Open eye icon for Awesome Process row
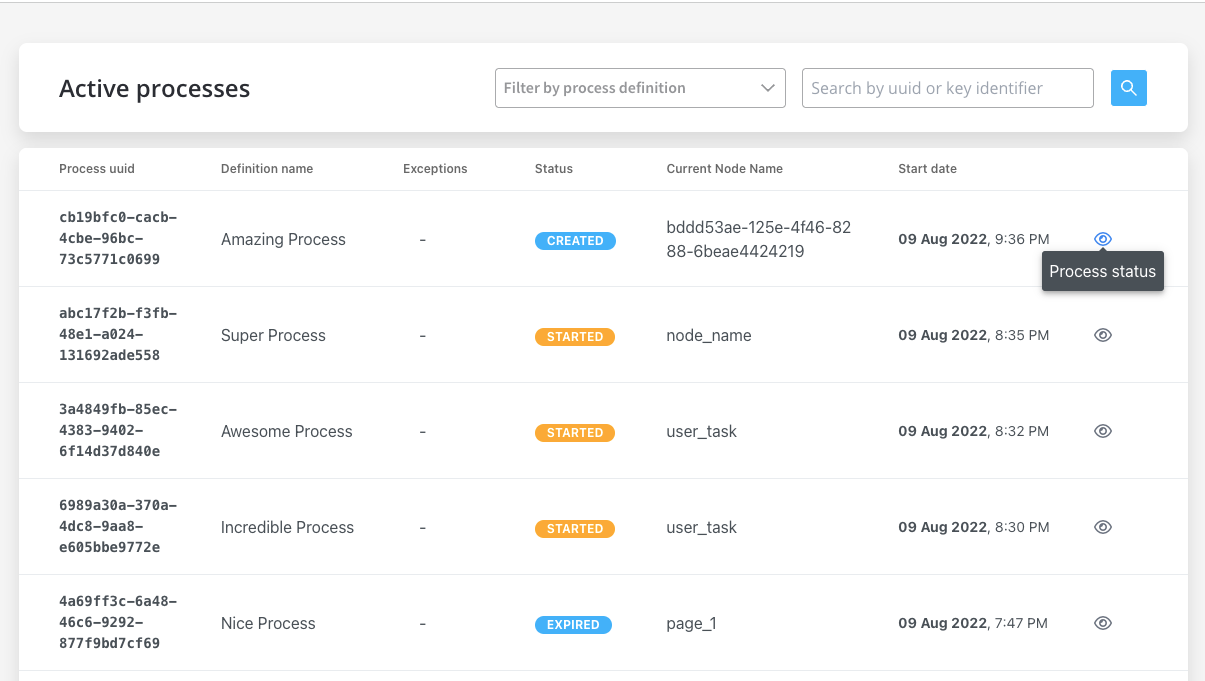The width and height of the screenshot is (1205, 681). (x=1103, y=431)
